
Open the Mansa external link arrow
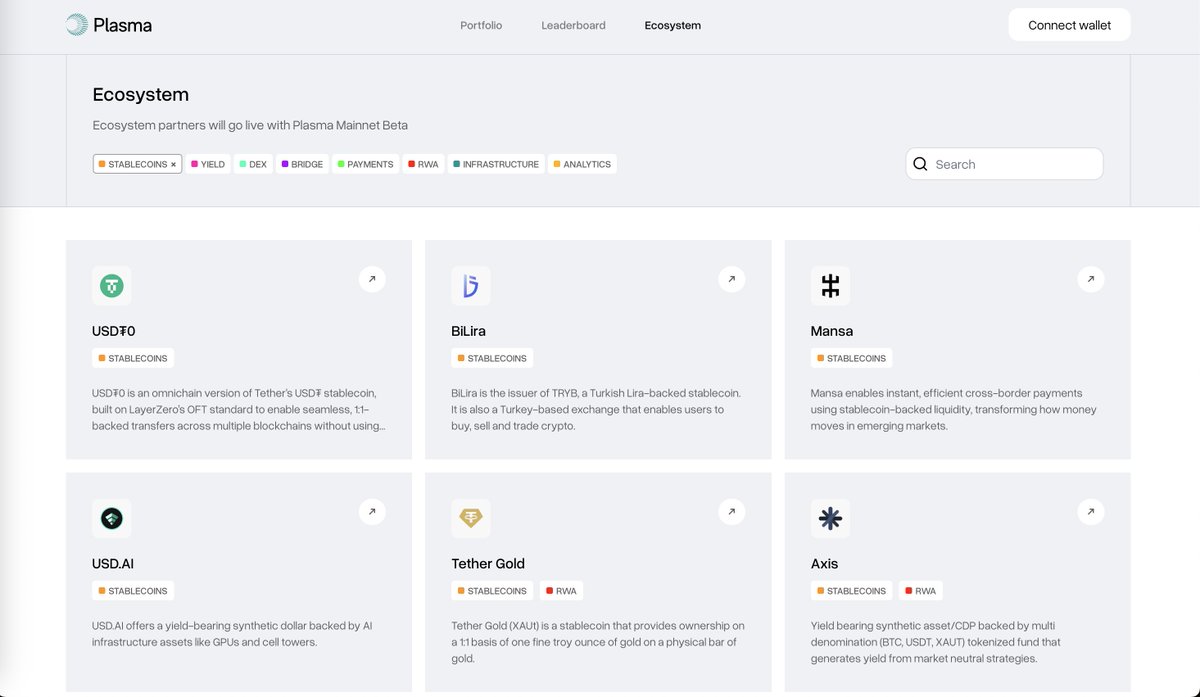click(1091, 279)
